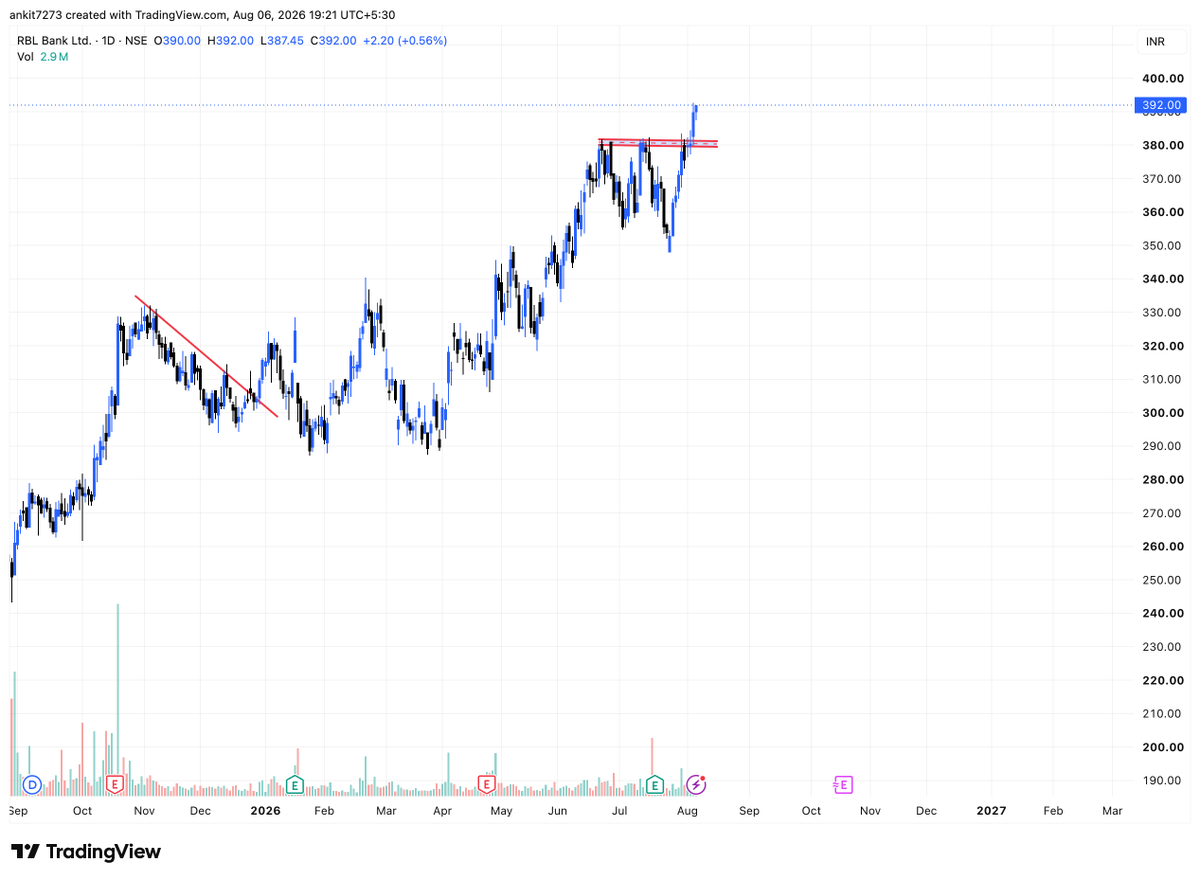Click the 310.00 price axis label

(1163, 379)
